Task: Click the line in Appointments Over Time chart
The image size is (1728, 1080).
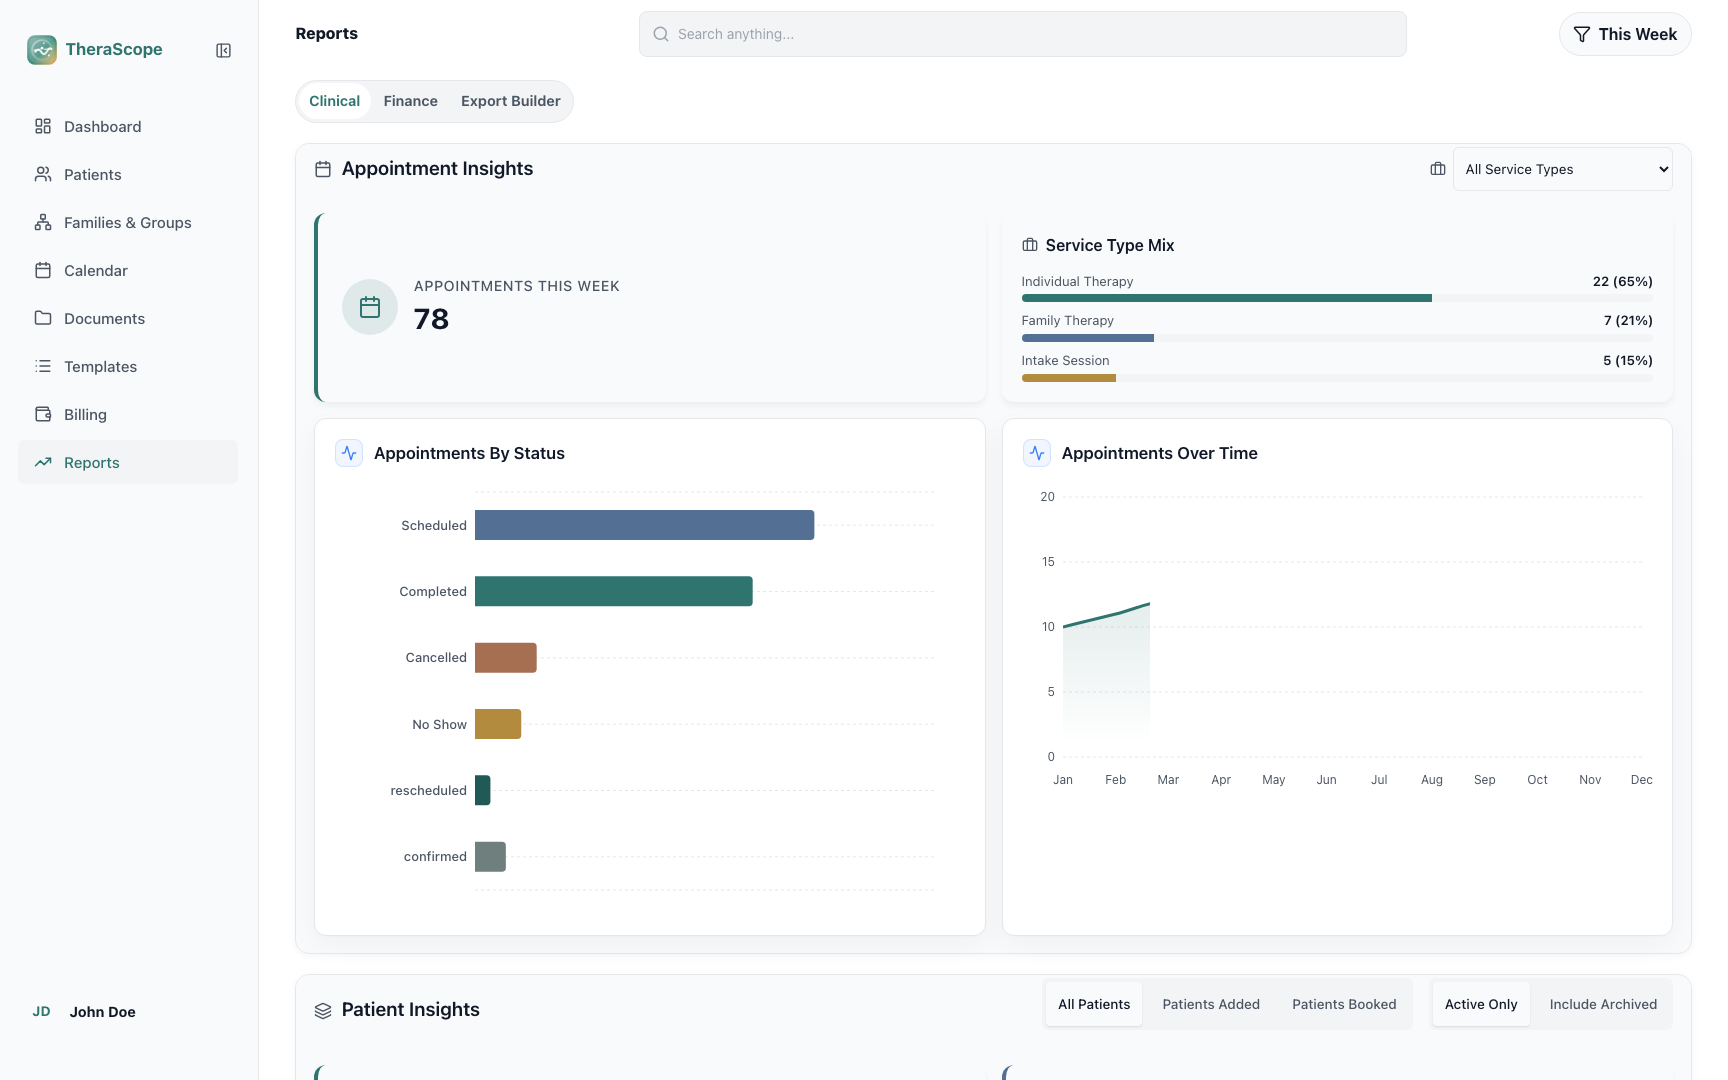Action: point(1106,615)
